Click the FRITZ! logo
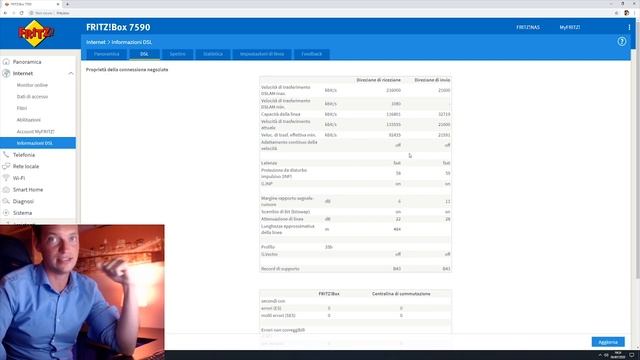The width and height of the screenshot is (640, 360). click(36, 33)
